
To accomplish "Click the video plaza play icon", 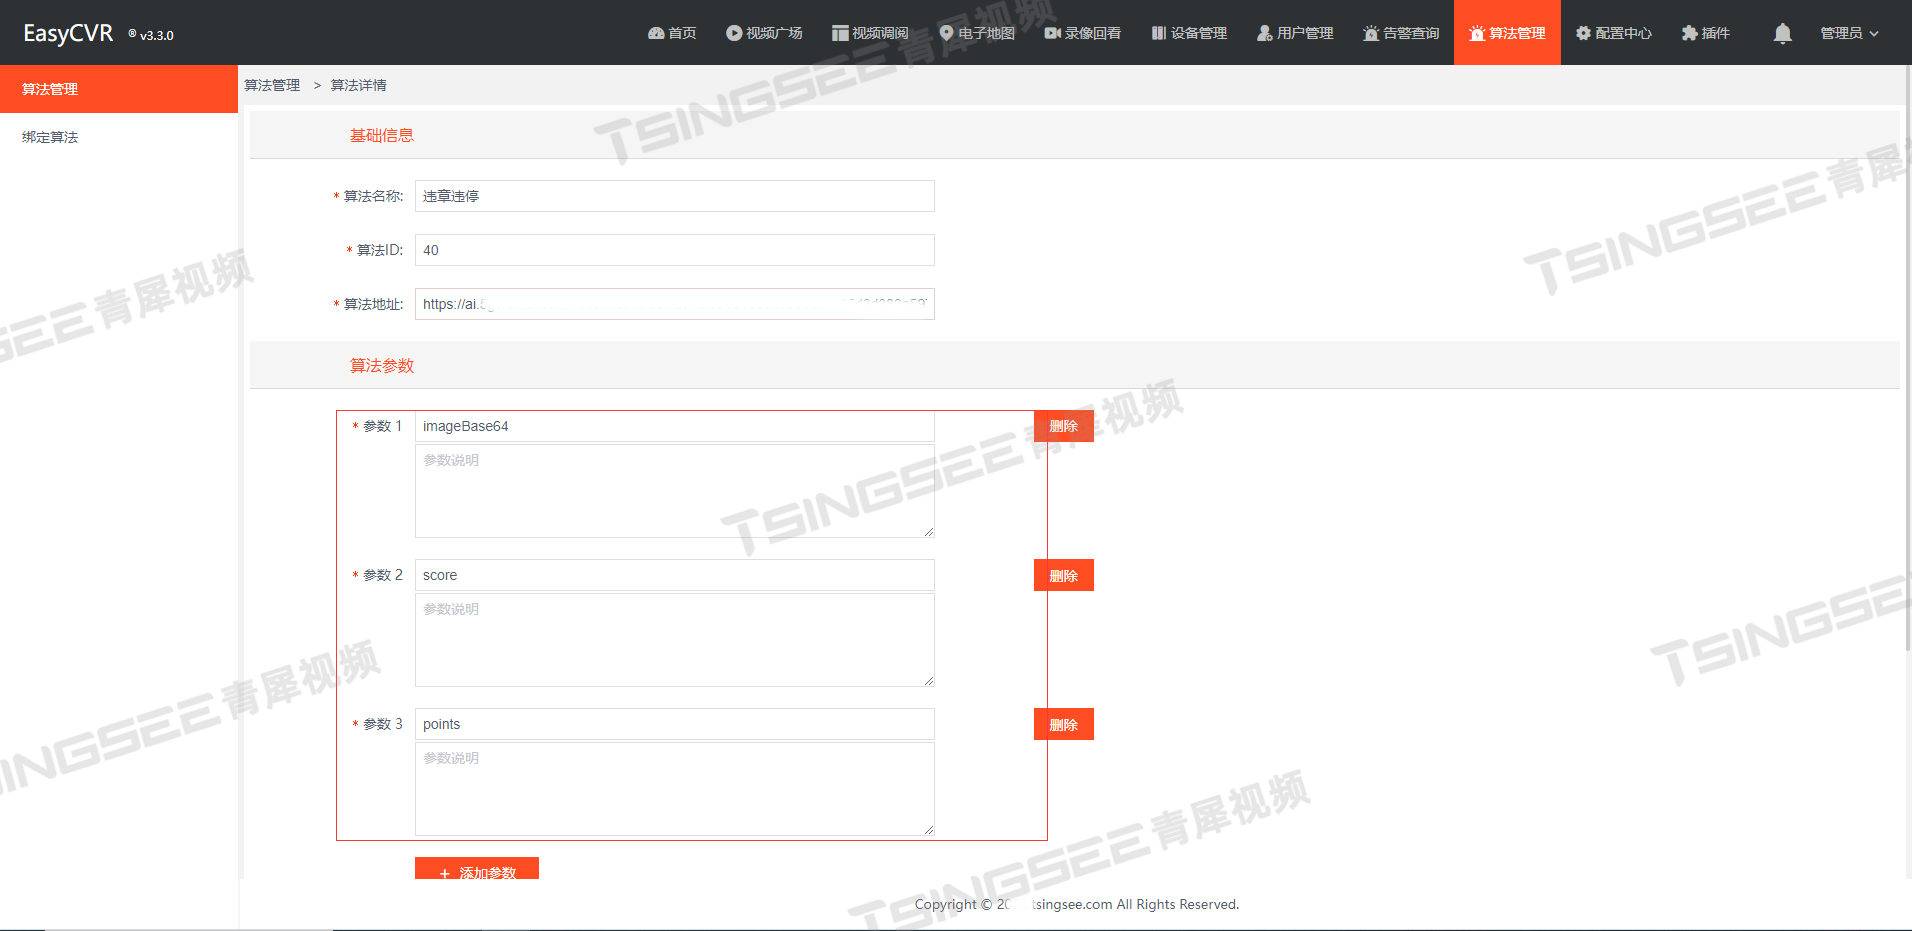I will pos(734,33).
